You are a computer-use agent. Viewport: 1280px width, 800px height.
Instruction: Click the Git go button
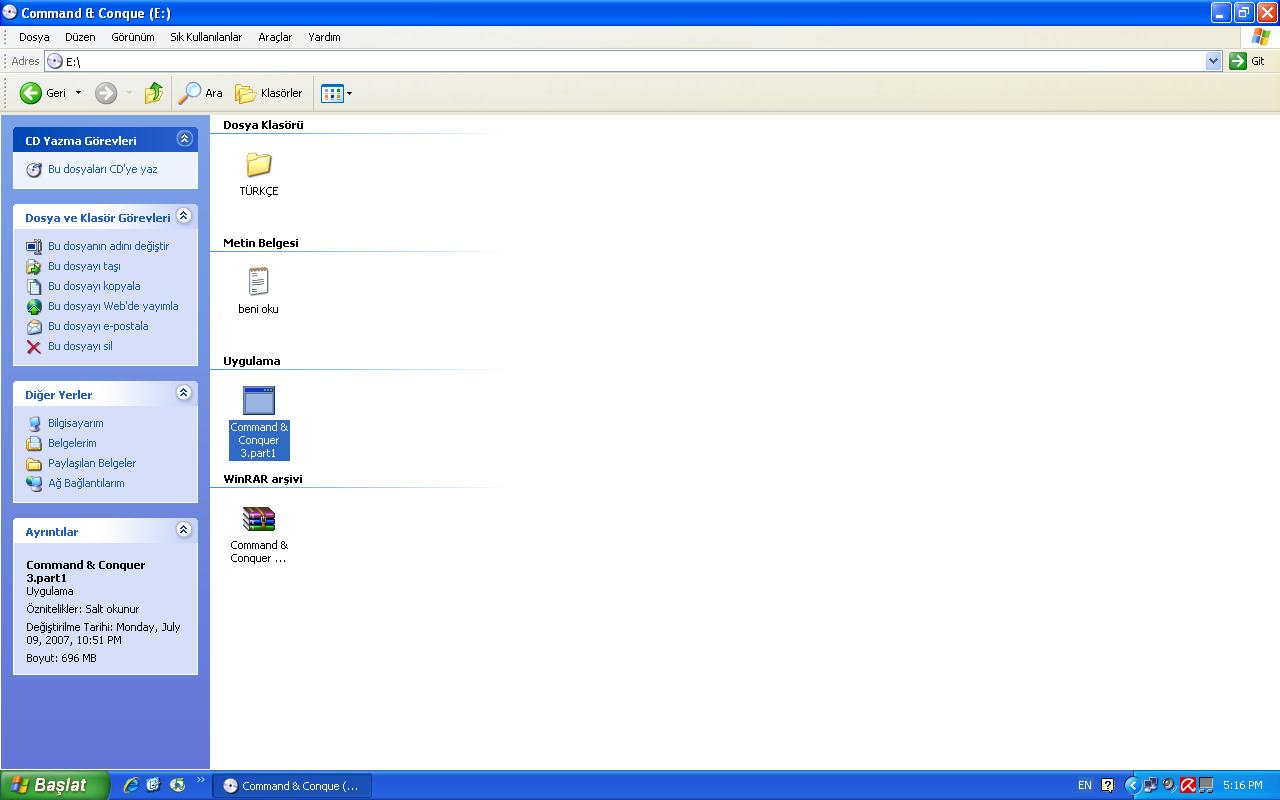coord(1248,61)
